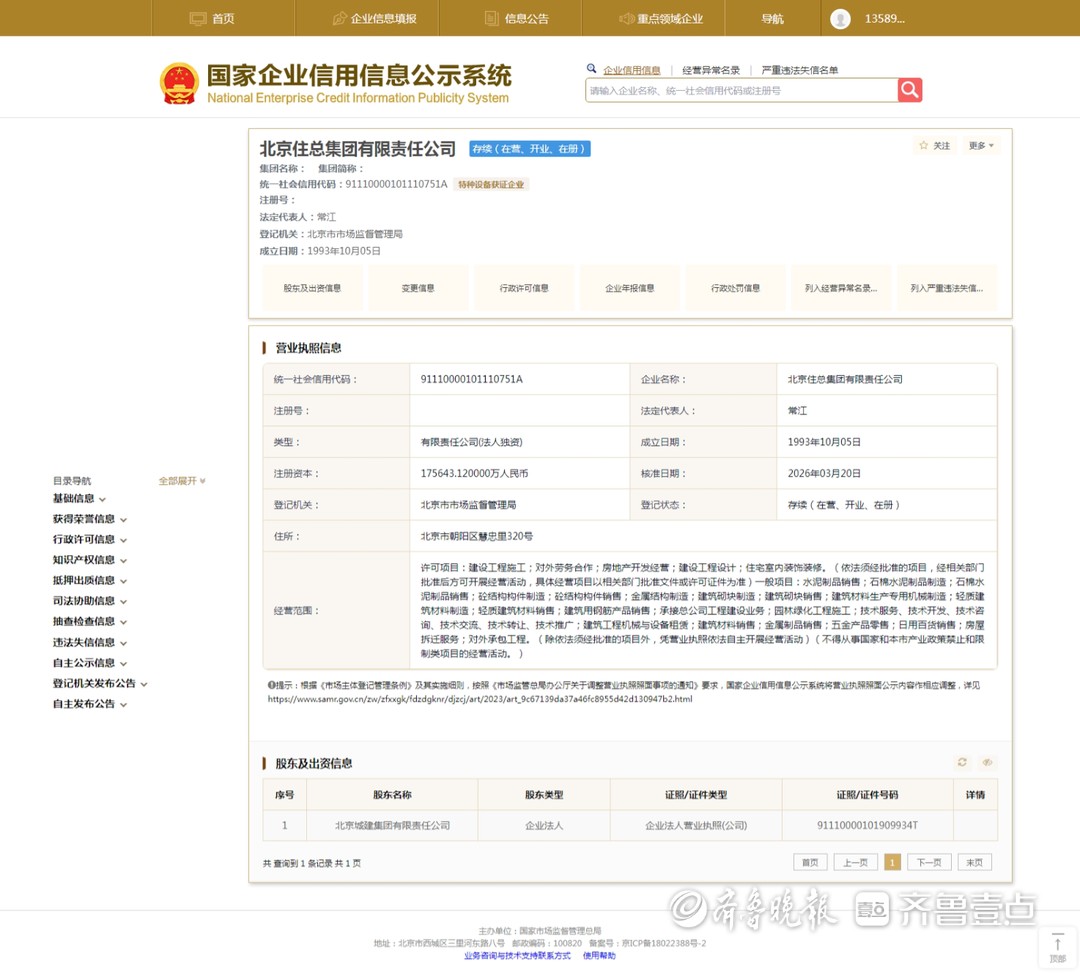
Task: Expand 行政许可信息 in sidebar navigation
Action: coord(90,539)
